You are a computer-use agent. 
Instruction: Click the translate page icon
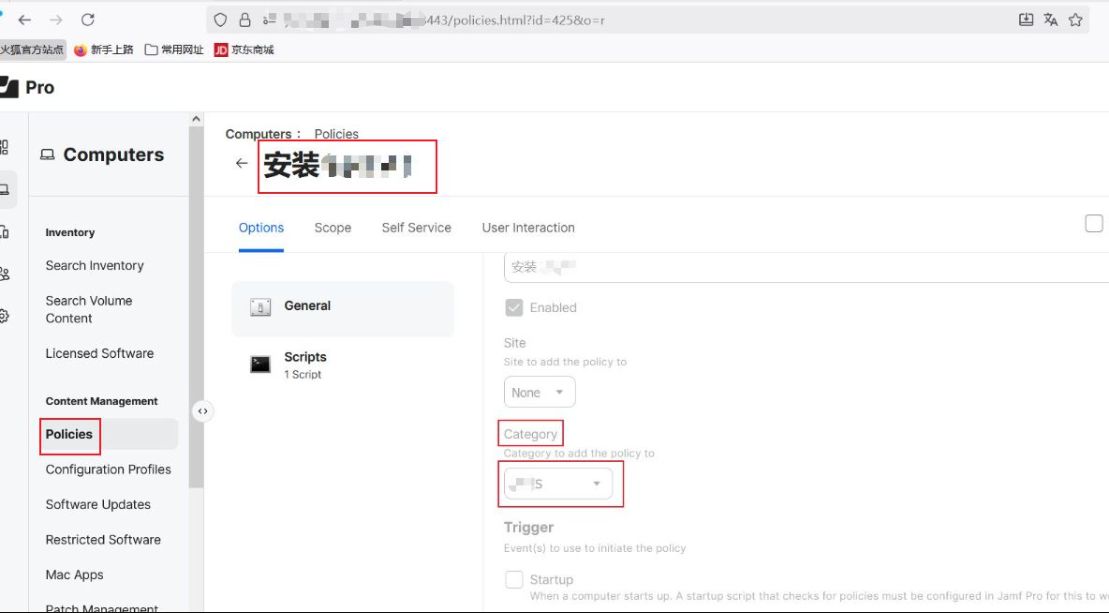click(1051, 20)
